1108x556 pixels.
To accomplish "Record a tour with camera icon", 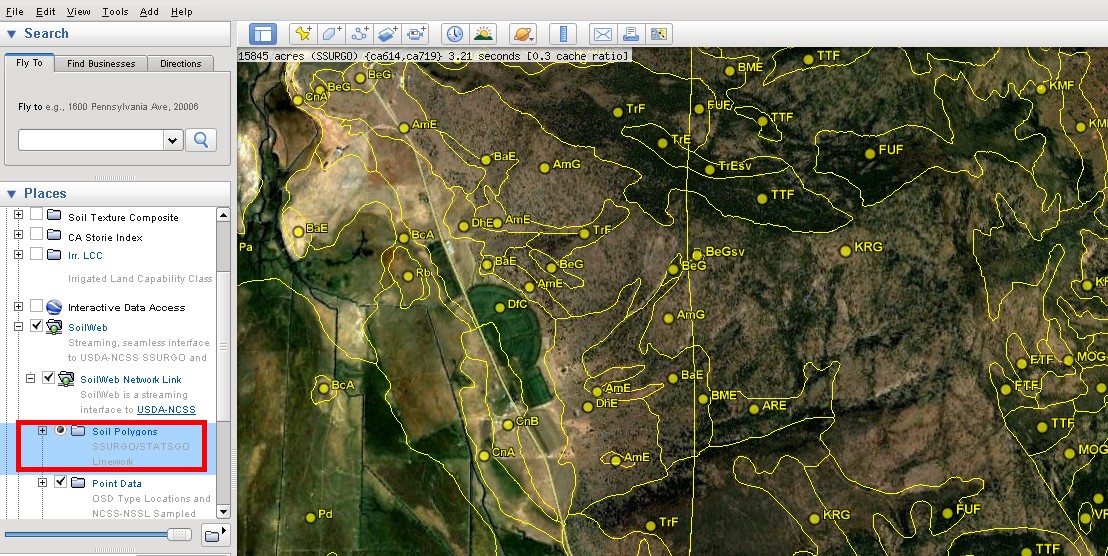I will (418, 34).
